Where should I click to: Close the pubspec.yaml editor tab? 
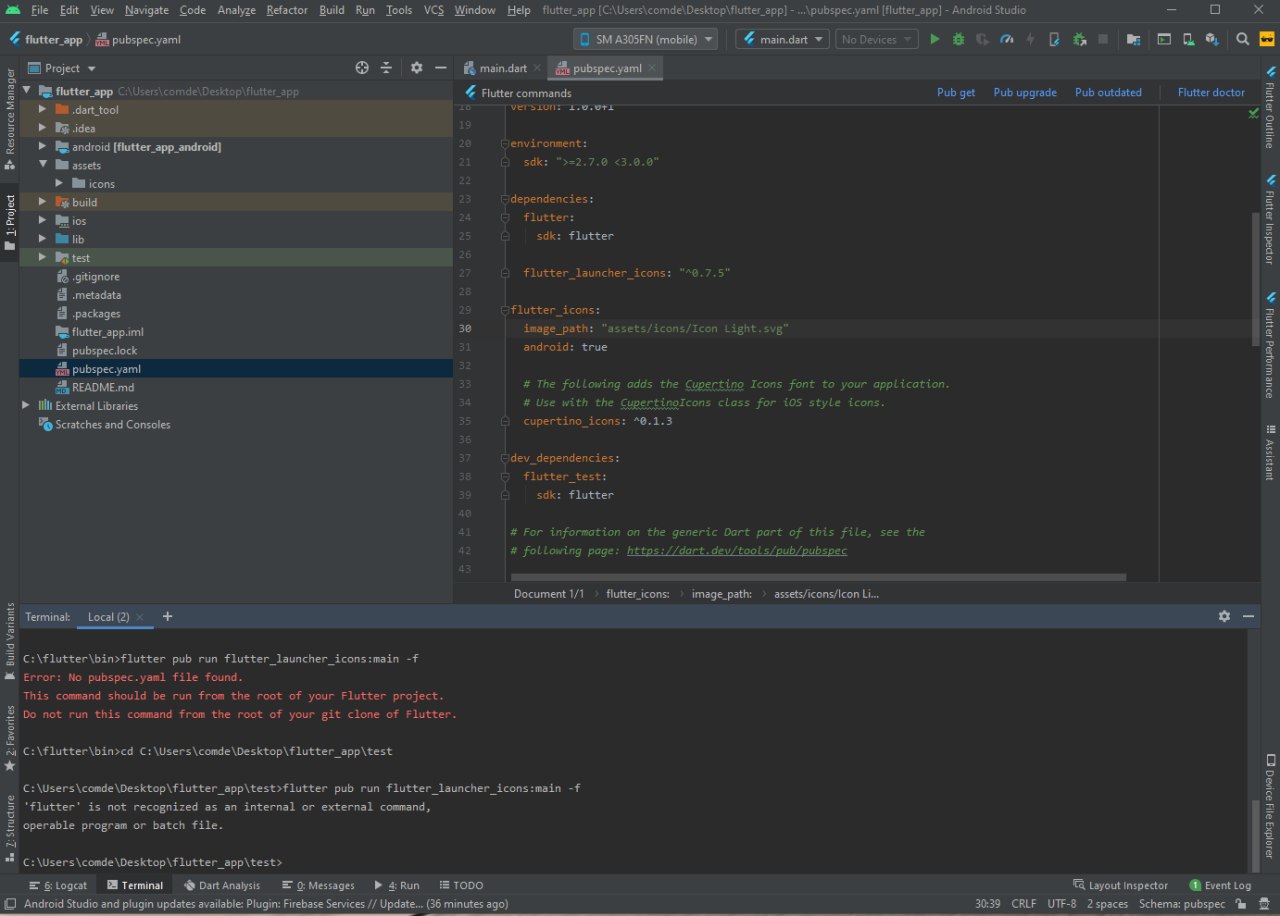[653, 68]
